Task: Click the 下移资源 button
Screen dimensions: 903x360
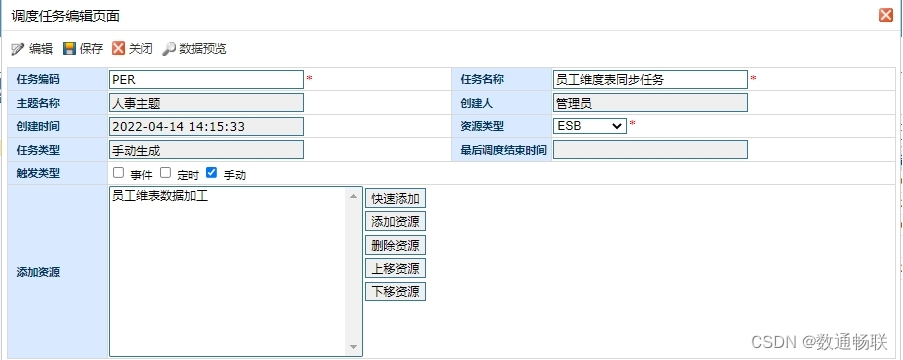Action: click(395, 291)
